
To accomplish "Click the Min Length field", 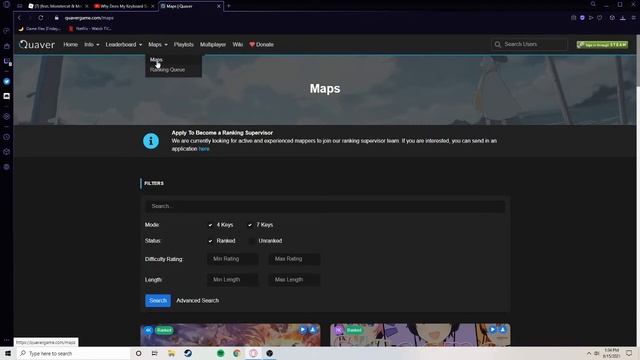I will (233, 280).
